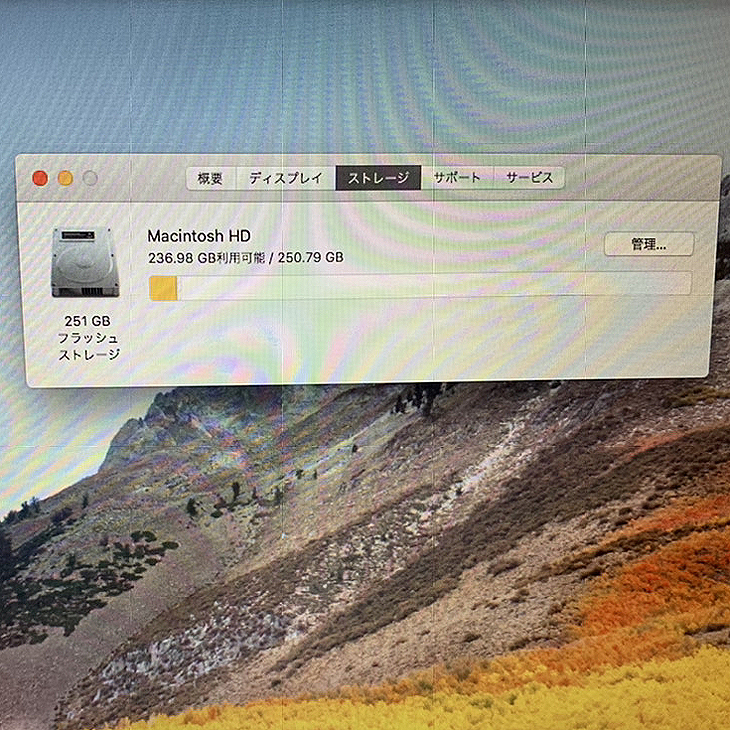Click the 251 GB label under disk icon
This screenshot has height=730, width=730.
[87, 321]
